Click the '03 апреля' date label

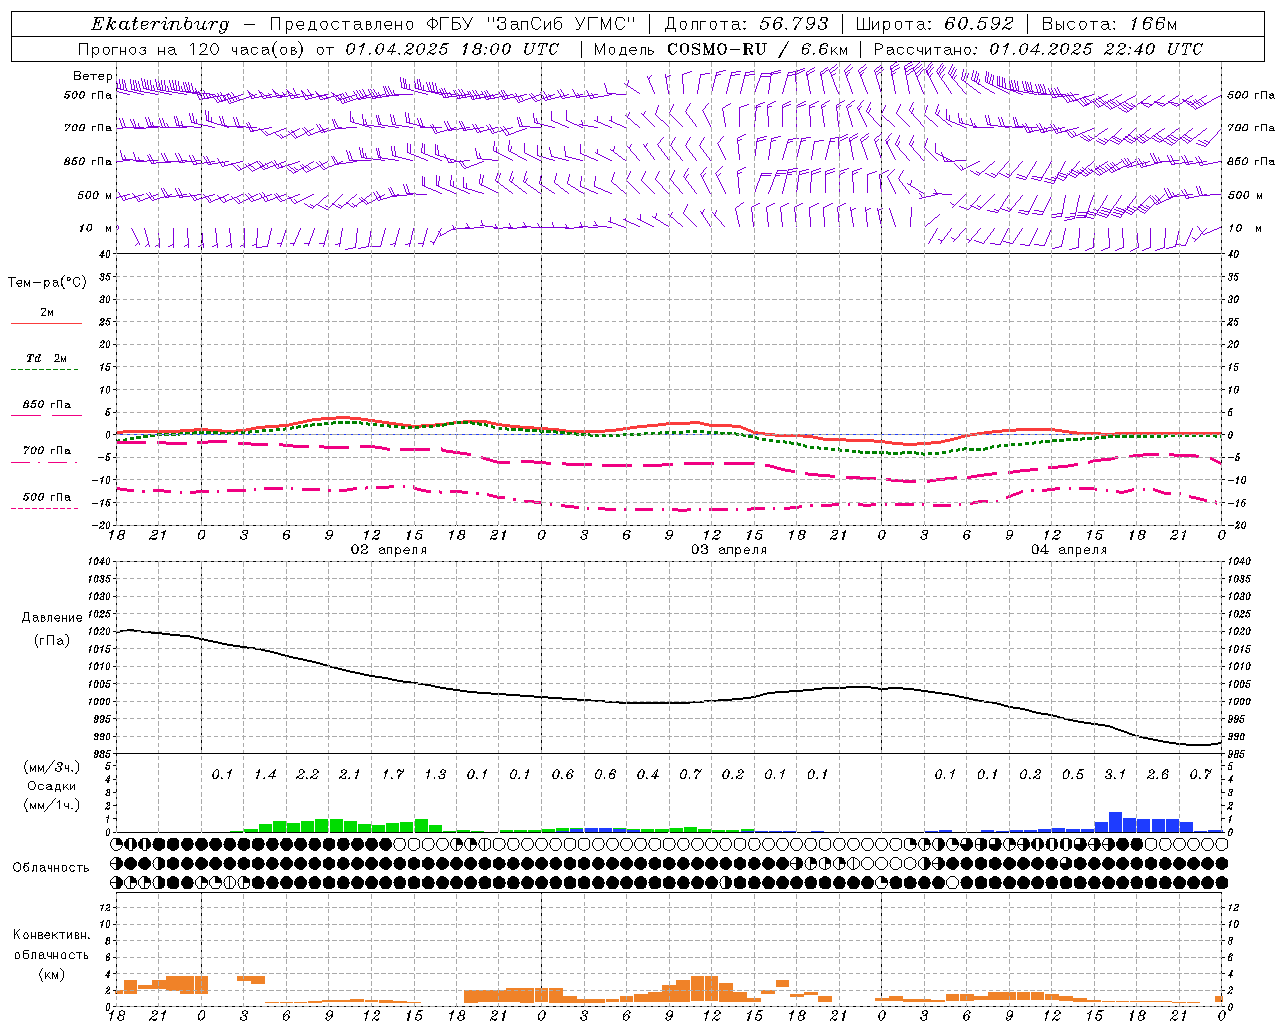point(729,550)
